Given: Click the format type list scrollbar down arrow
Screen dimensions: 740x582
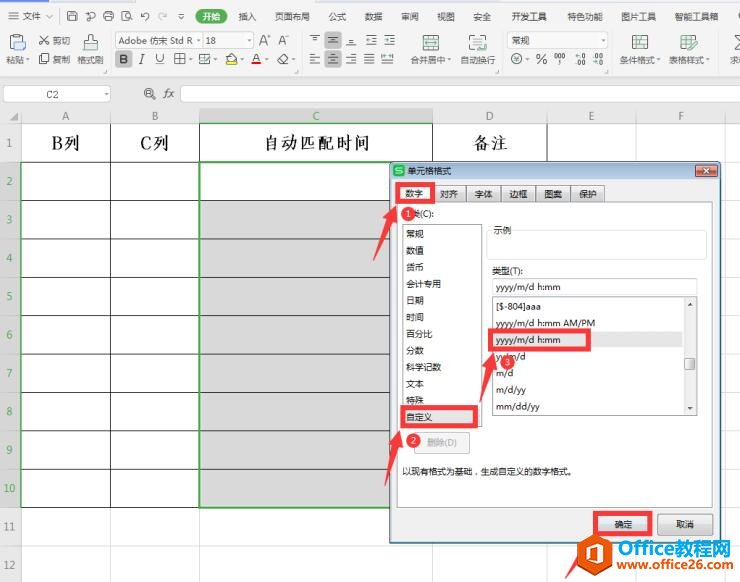Looking at the screenshot, I should pyautogui.click(x=690, y=408).
